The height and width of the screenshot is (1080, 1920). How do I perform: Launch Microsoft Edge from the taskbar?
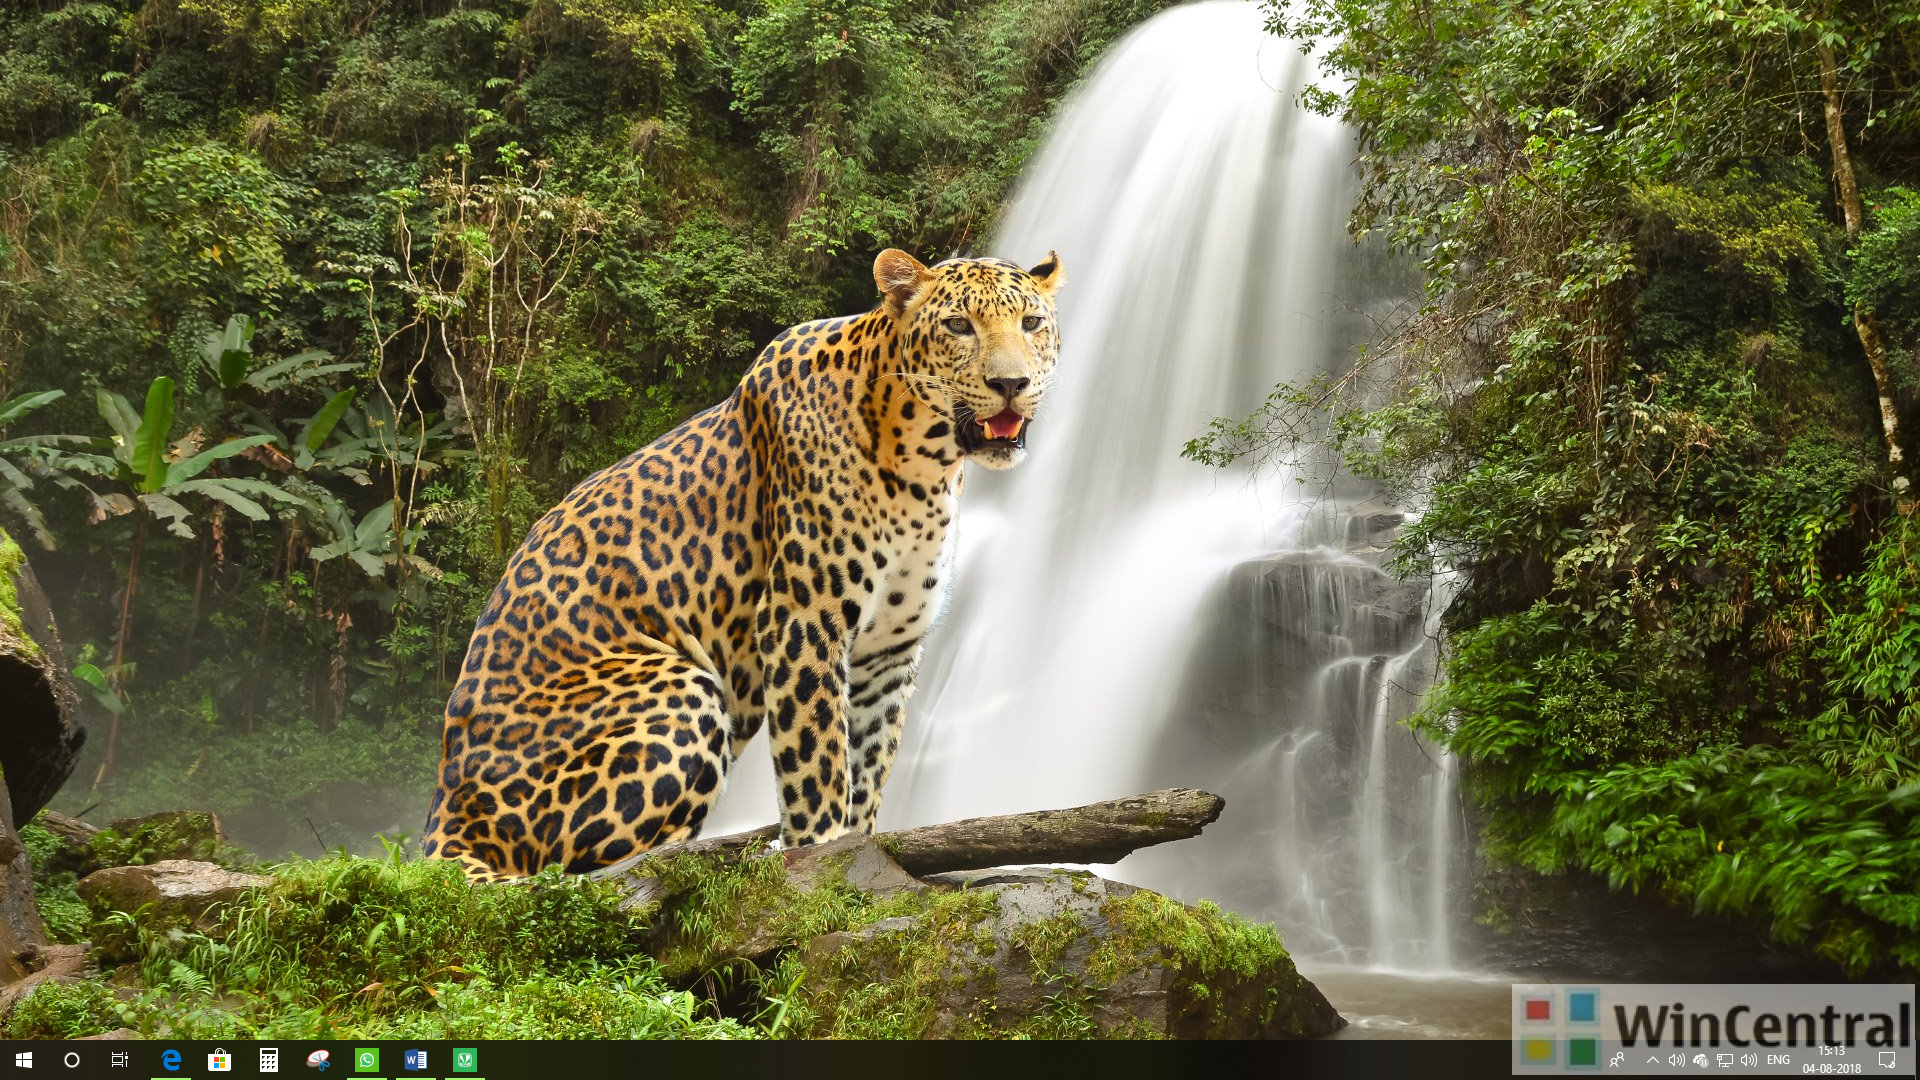coord(171,1060)
